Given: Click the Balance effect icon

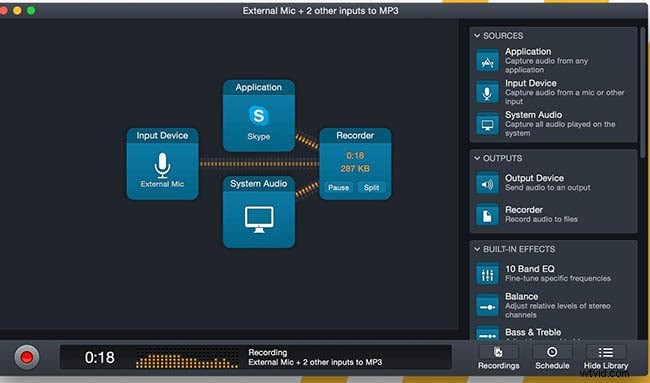Looking at the screenshot, I should (487, 306).
